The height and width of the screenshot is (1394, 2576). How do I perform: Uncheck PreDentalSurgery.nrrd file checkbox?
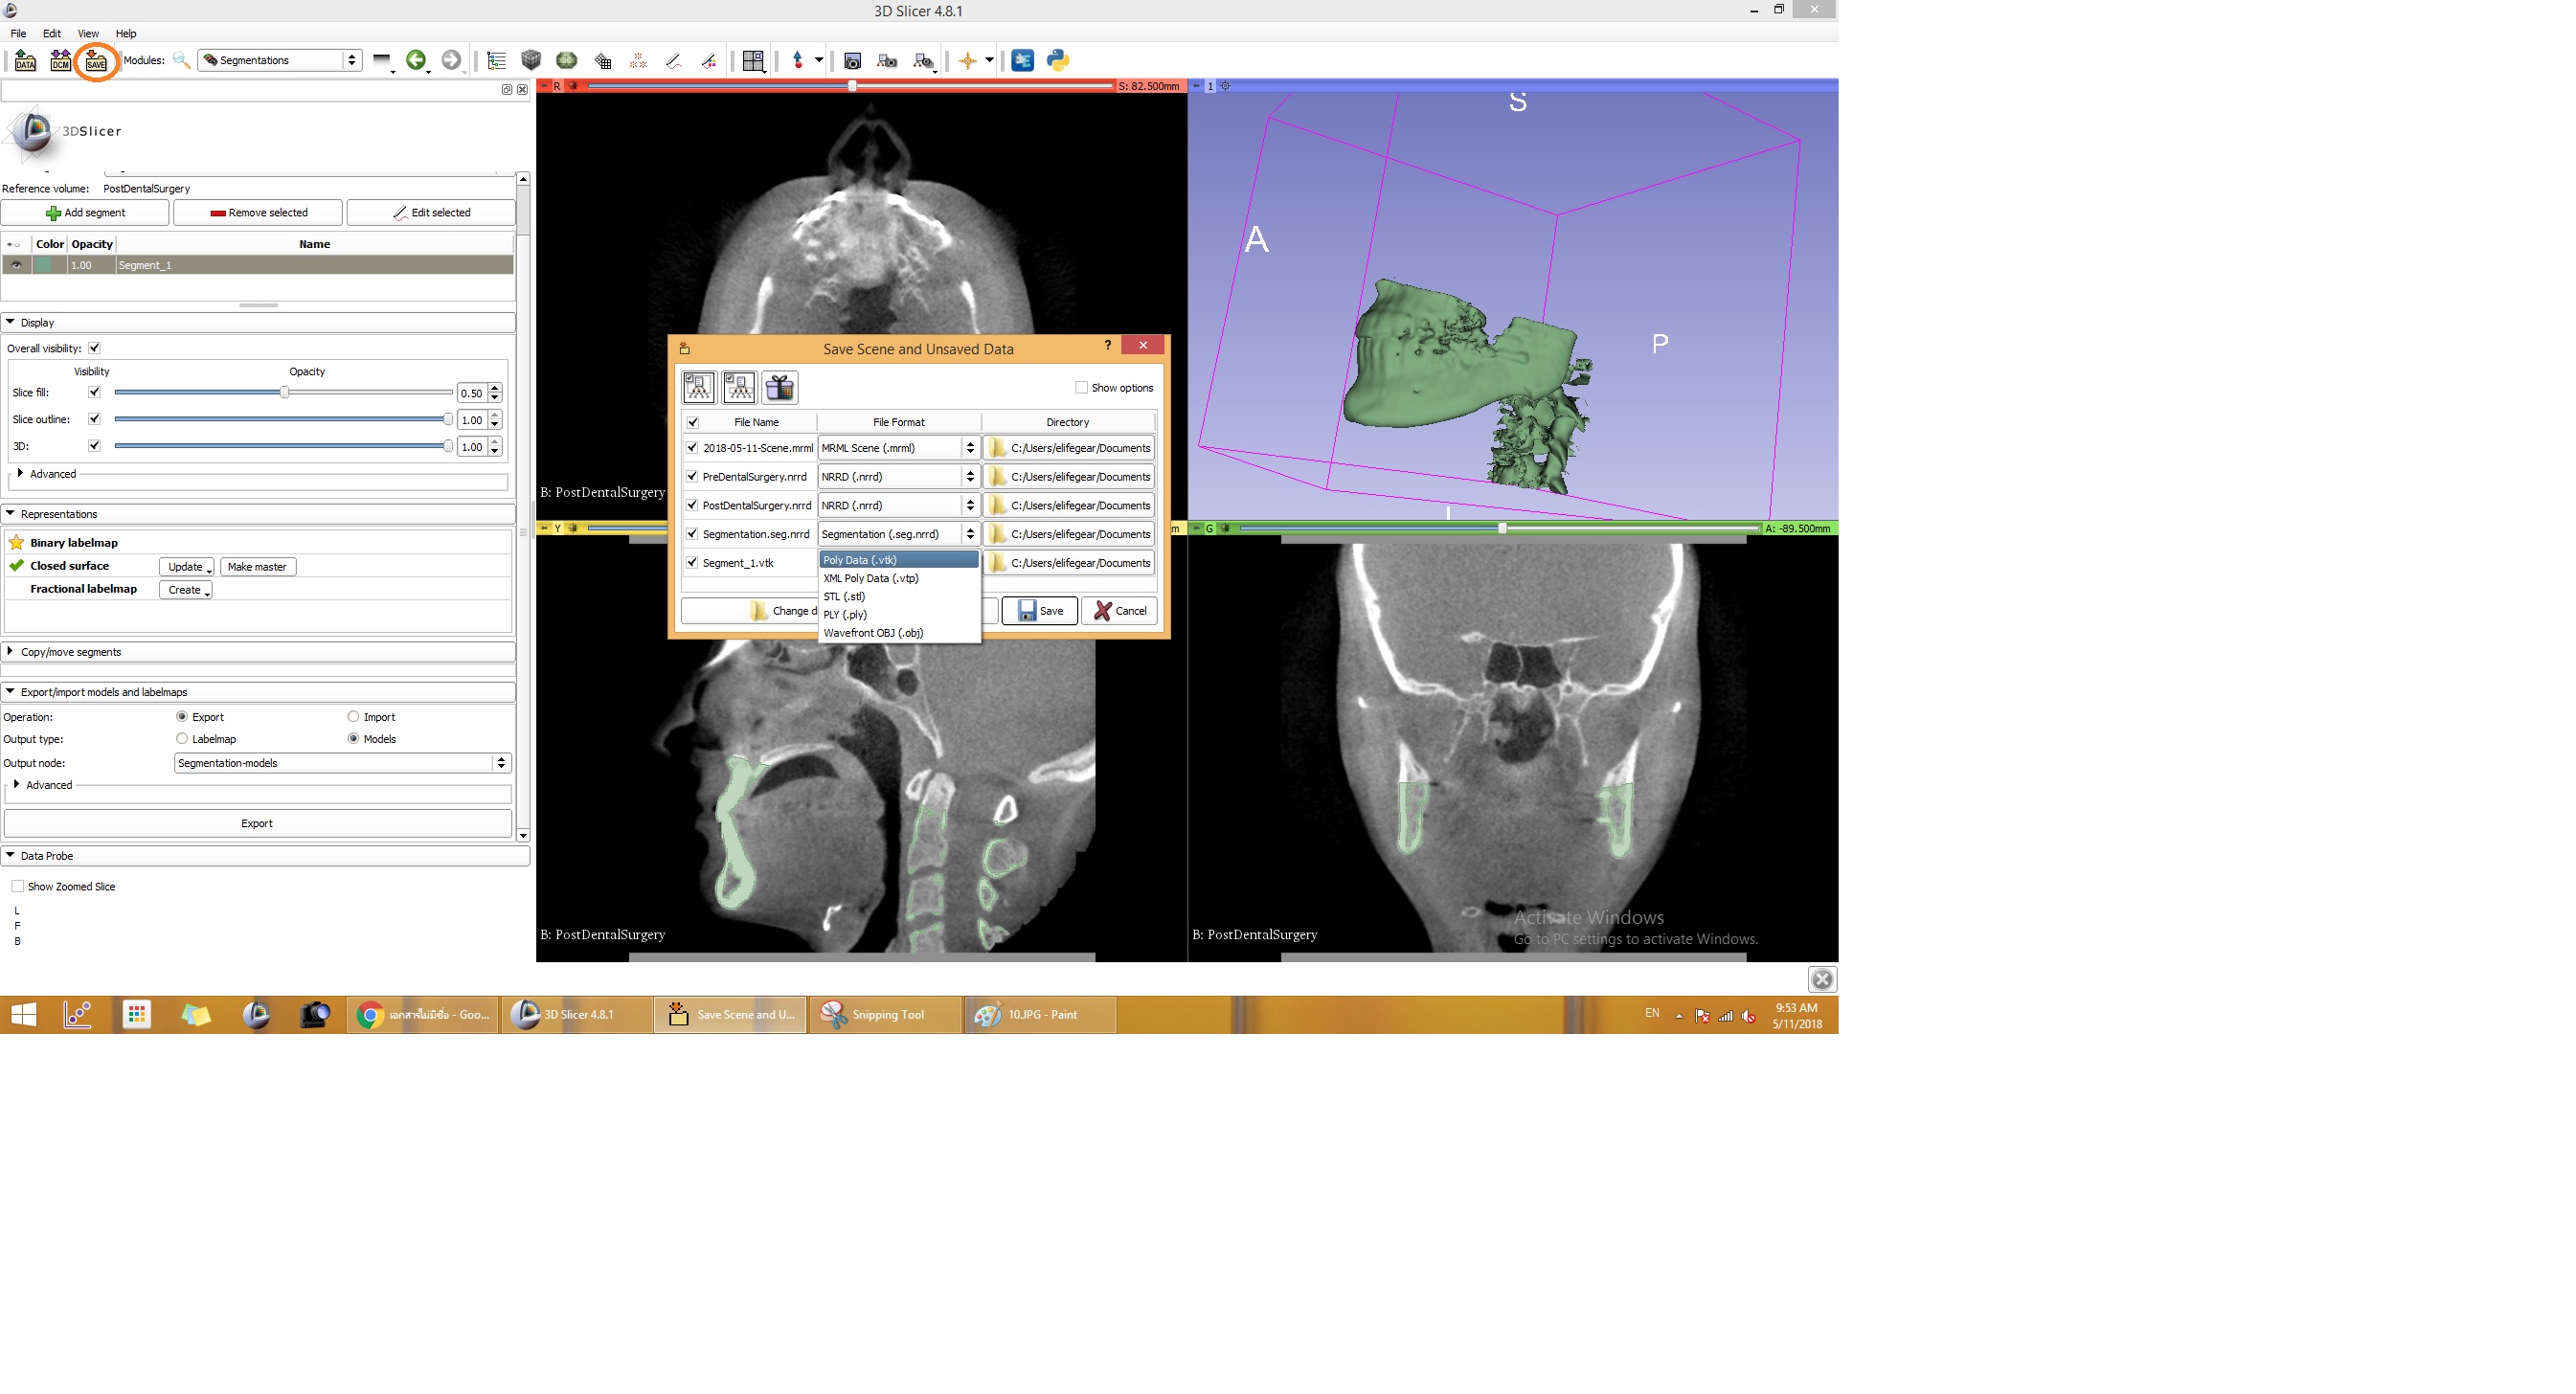pos(692,477)
